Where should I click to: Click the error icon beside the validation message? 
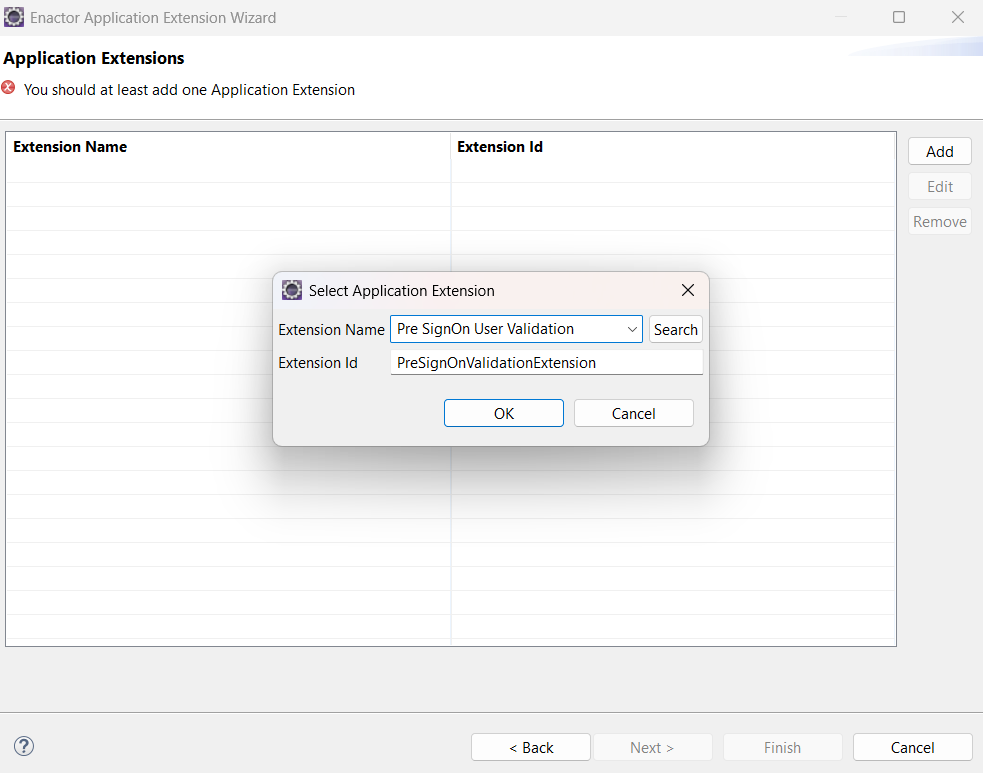coord(10,88)
